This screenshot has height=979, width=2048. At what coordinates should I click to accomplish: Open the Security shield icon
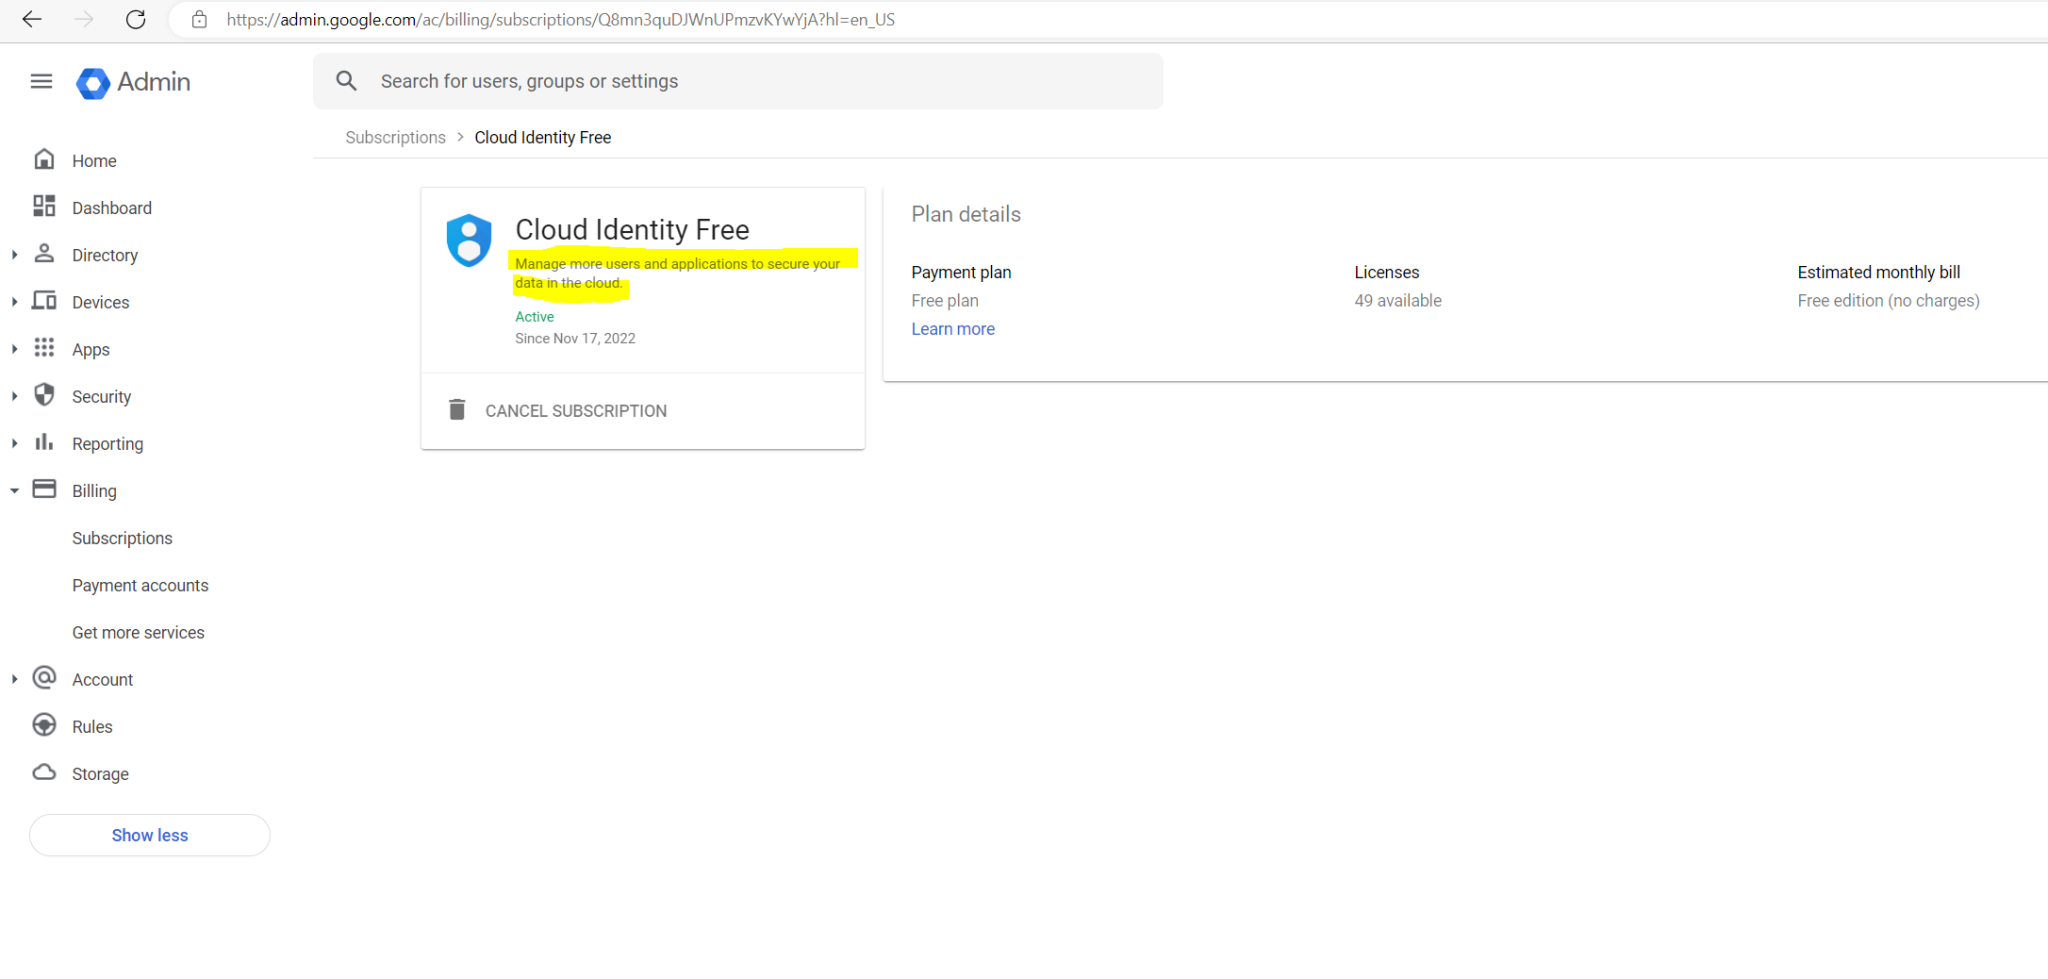(44, 396)
